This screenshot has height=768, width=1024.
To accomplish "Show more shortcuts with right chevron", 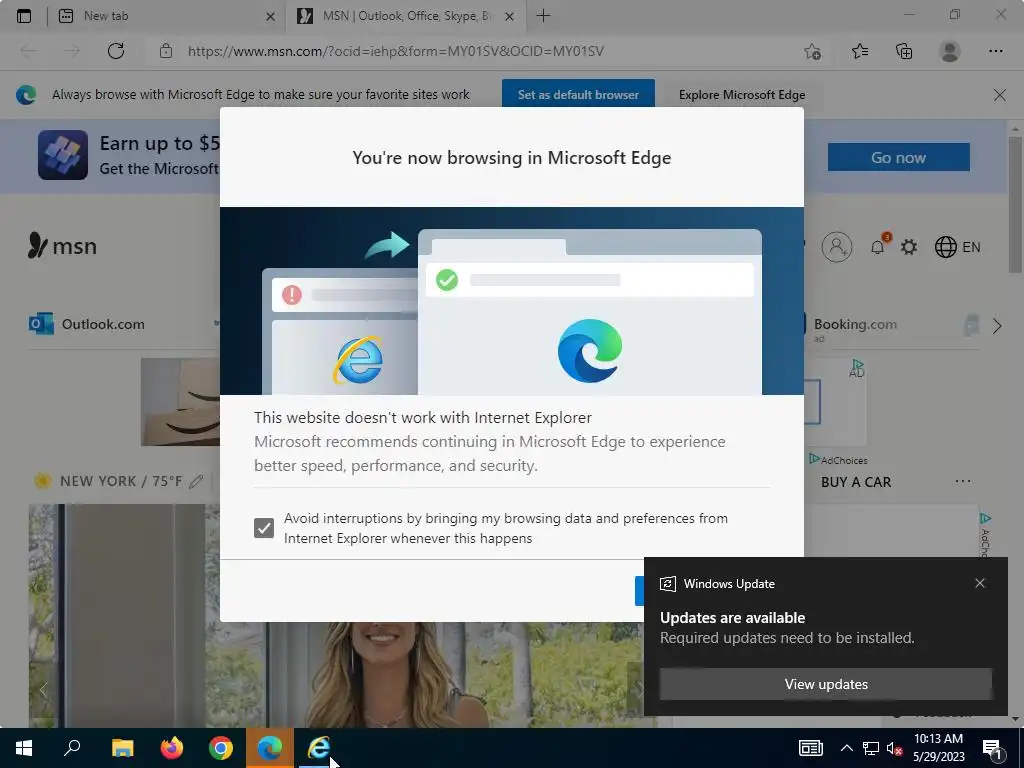I will pos(997,325).
